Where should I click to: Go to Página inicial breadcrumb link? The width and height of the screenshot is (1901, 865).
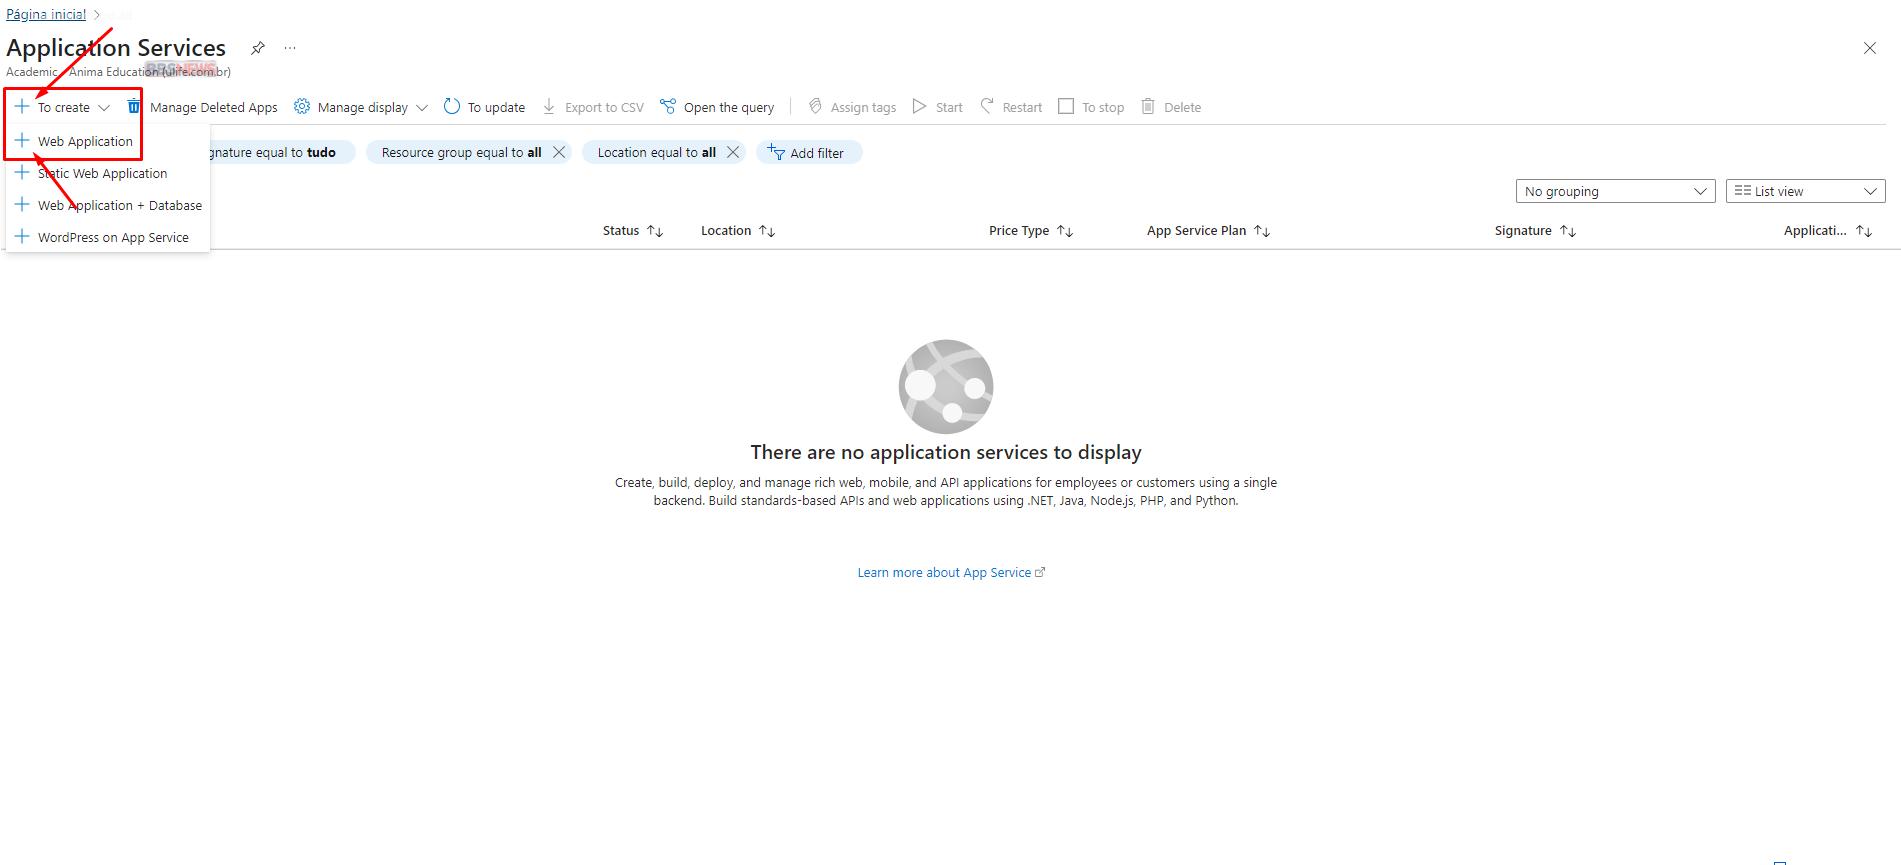(46, 14)
